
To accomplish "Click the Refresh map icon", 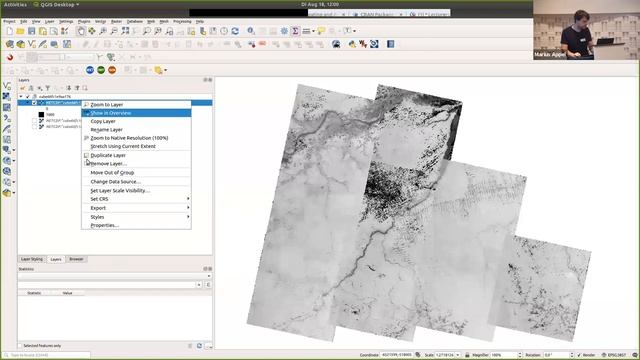I will click(x=235, y=31).
